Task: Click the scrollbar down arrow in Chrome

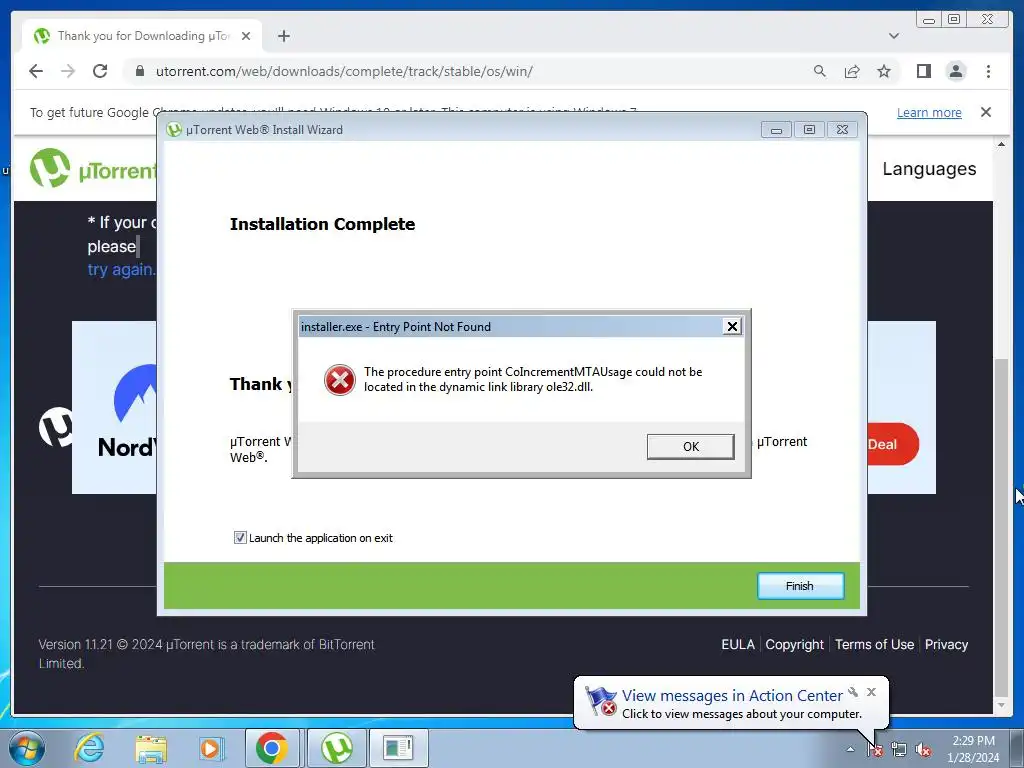Action: [1001, 706]
